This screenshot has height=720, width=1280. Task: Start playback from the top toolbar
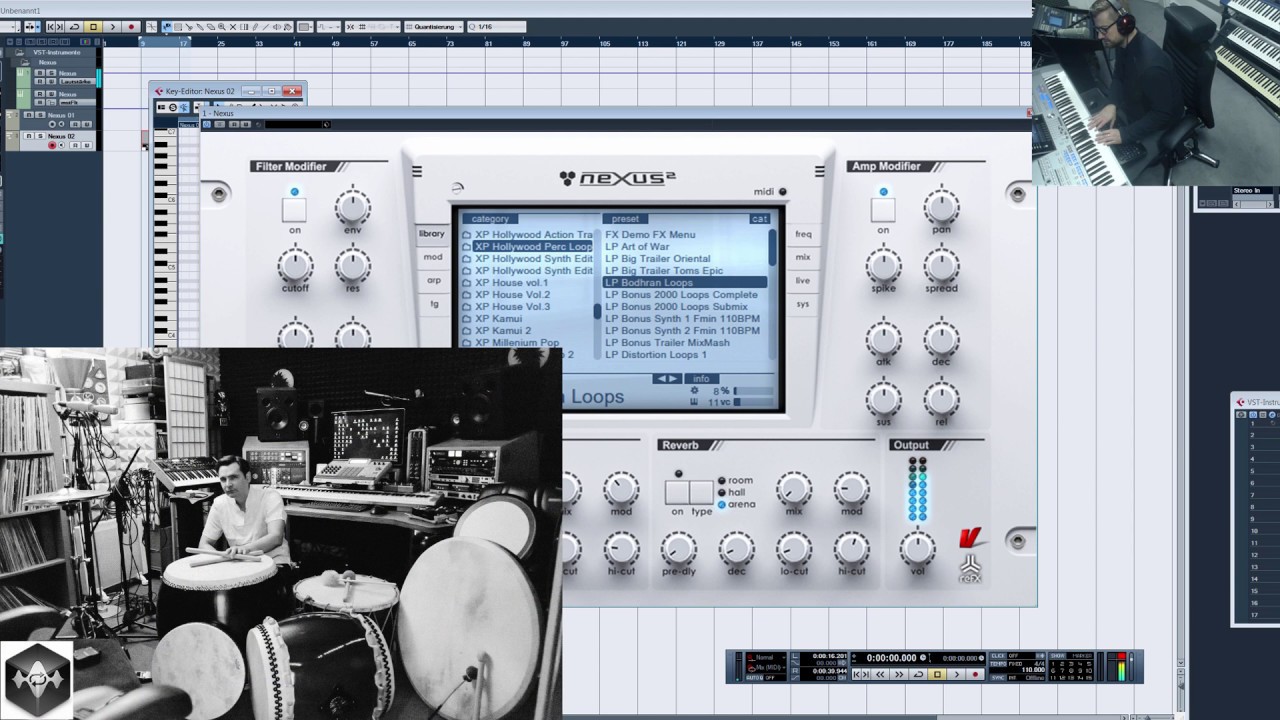pyautogui.click(x=113, y=27)
